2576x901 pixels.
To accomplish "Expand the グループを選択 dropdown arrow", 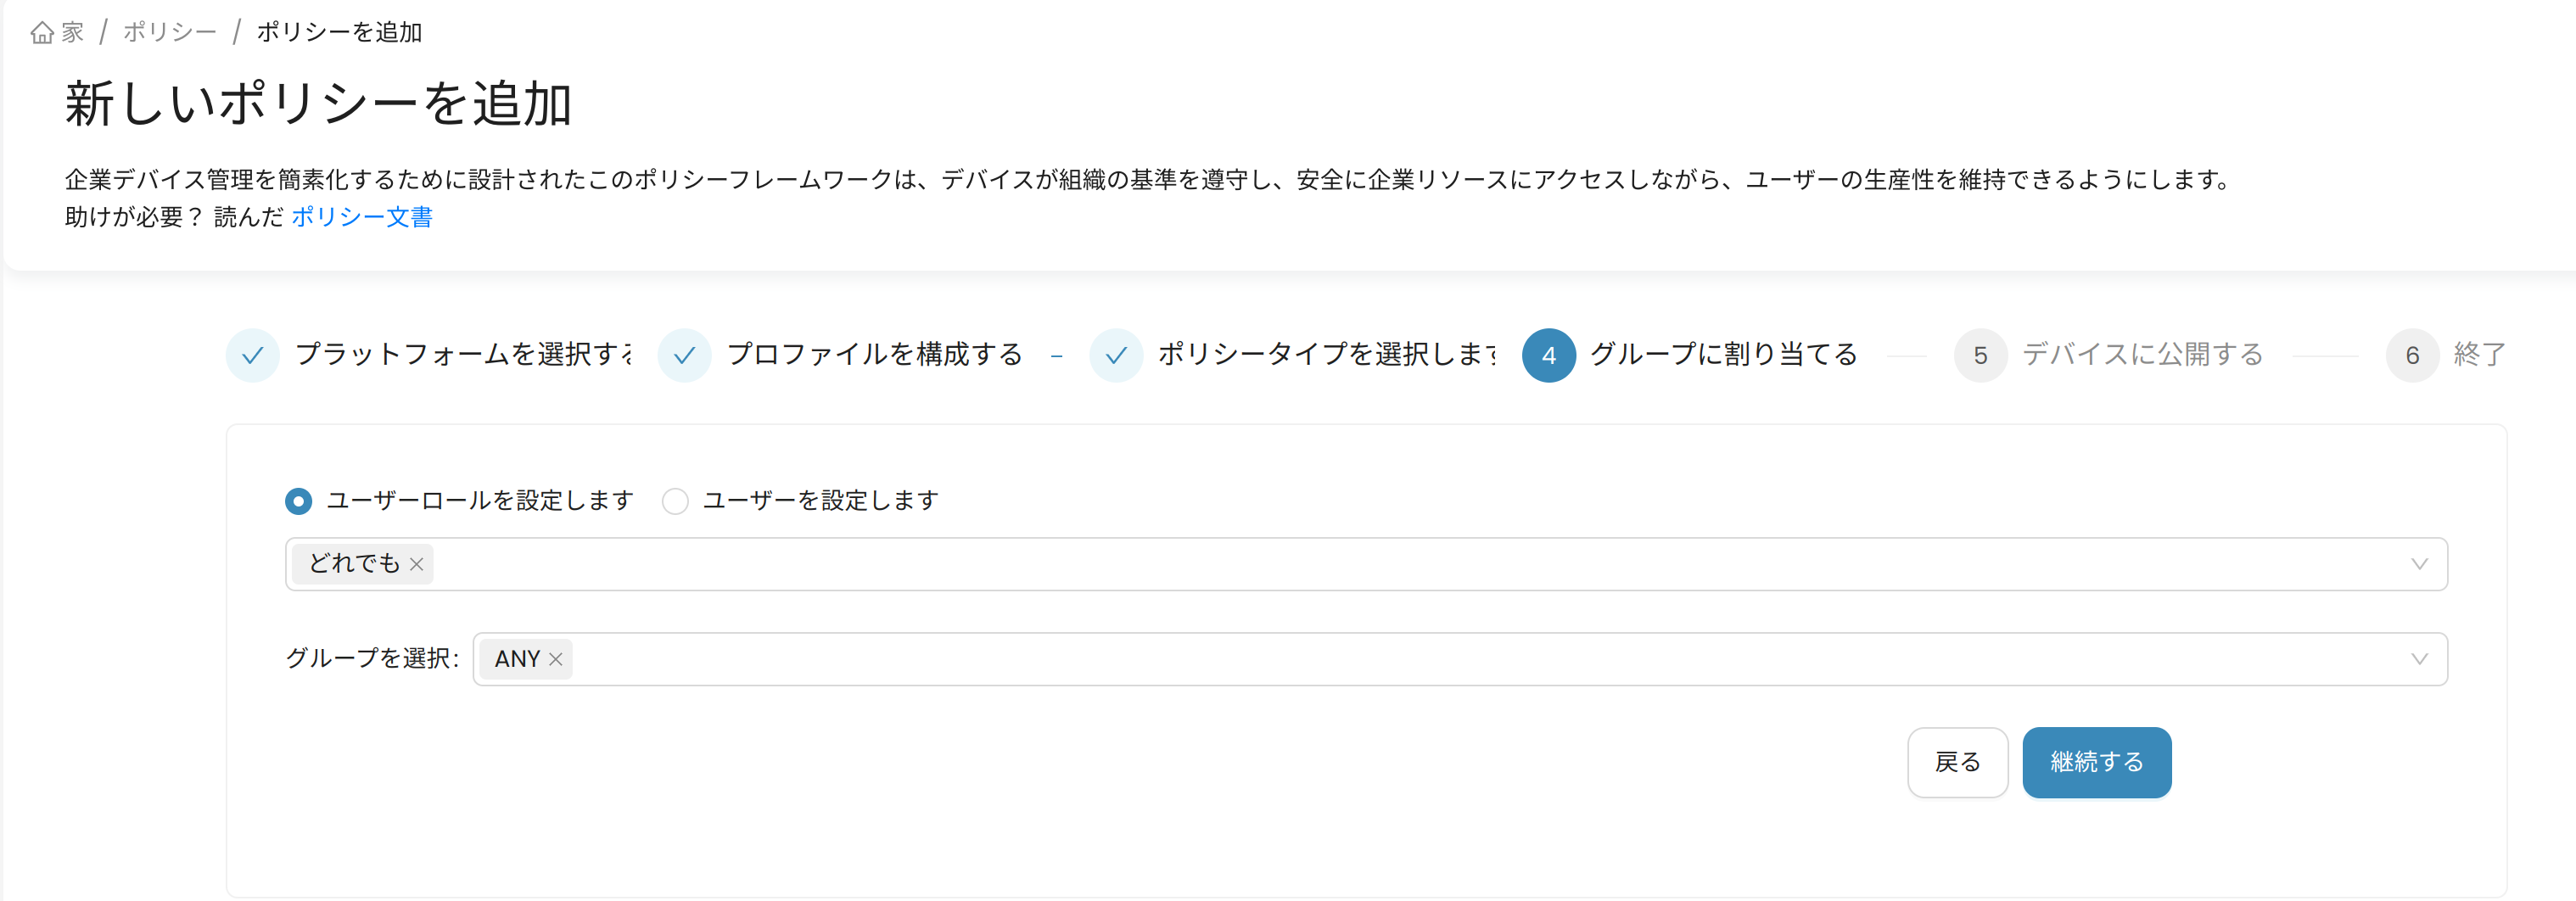I will tap(2419, 659).
